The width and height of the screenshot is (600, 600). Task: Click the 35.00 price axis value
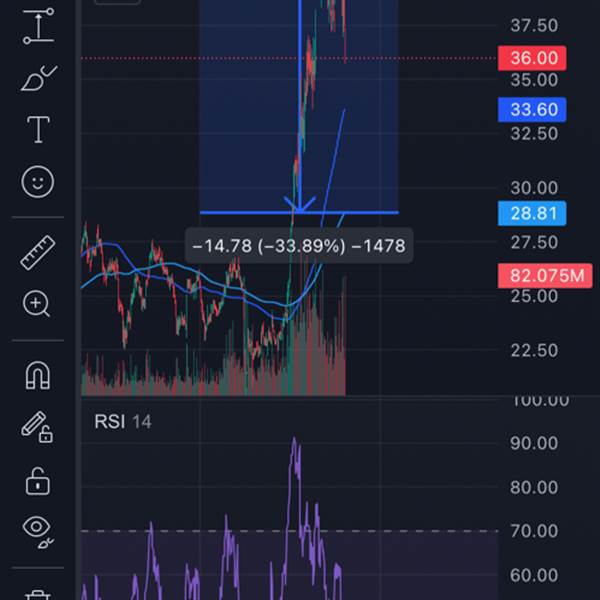coord(534,80)
